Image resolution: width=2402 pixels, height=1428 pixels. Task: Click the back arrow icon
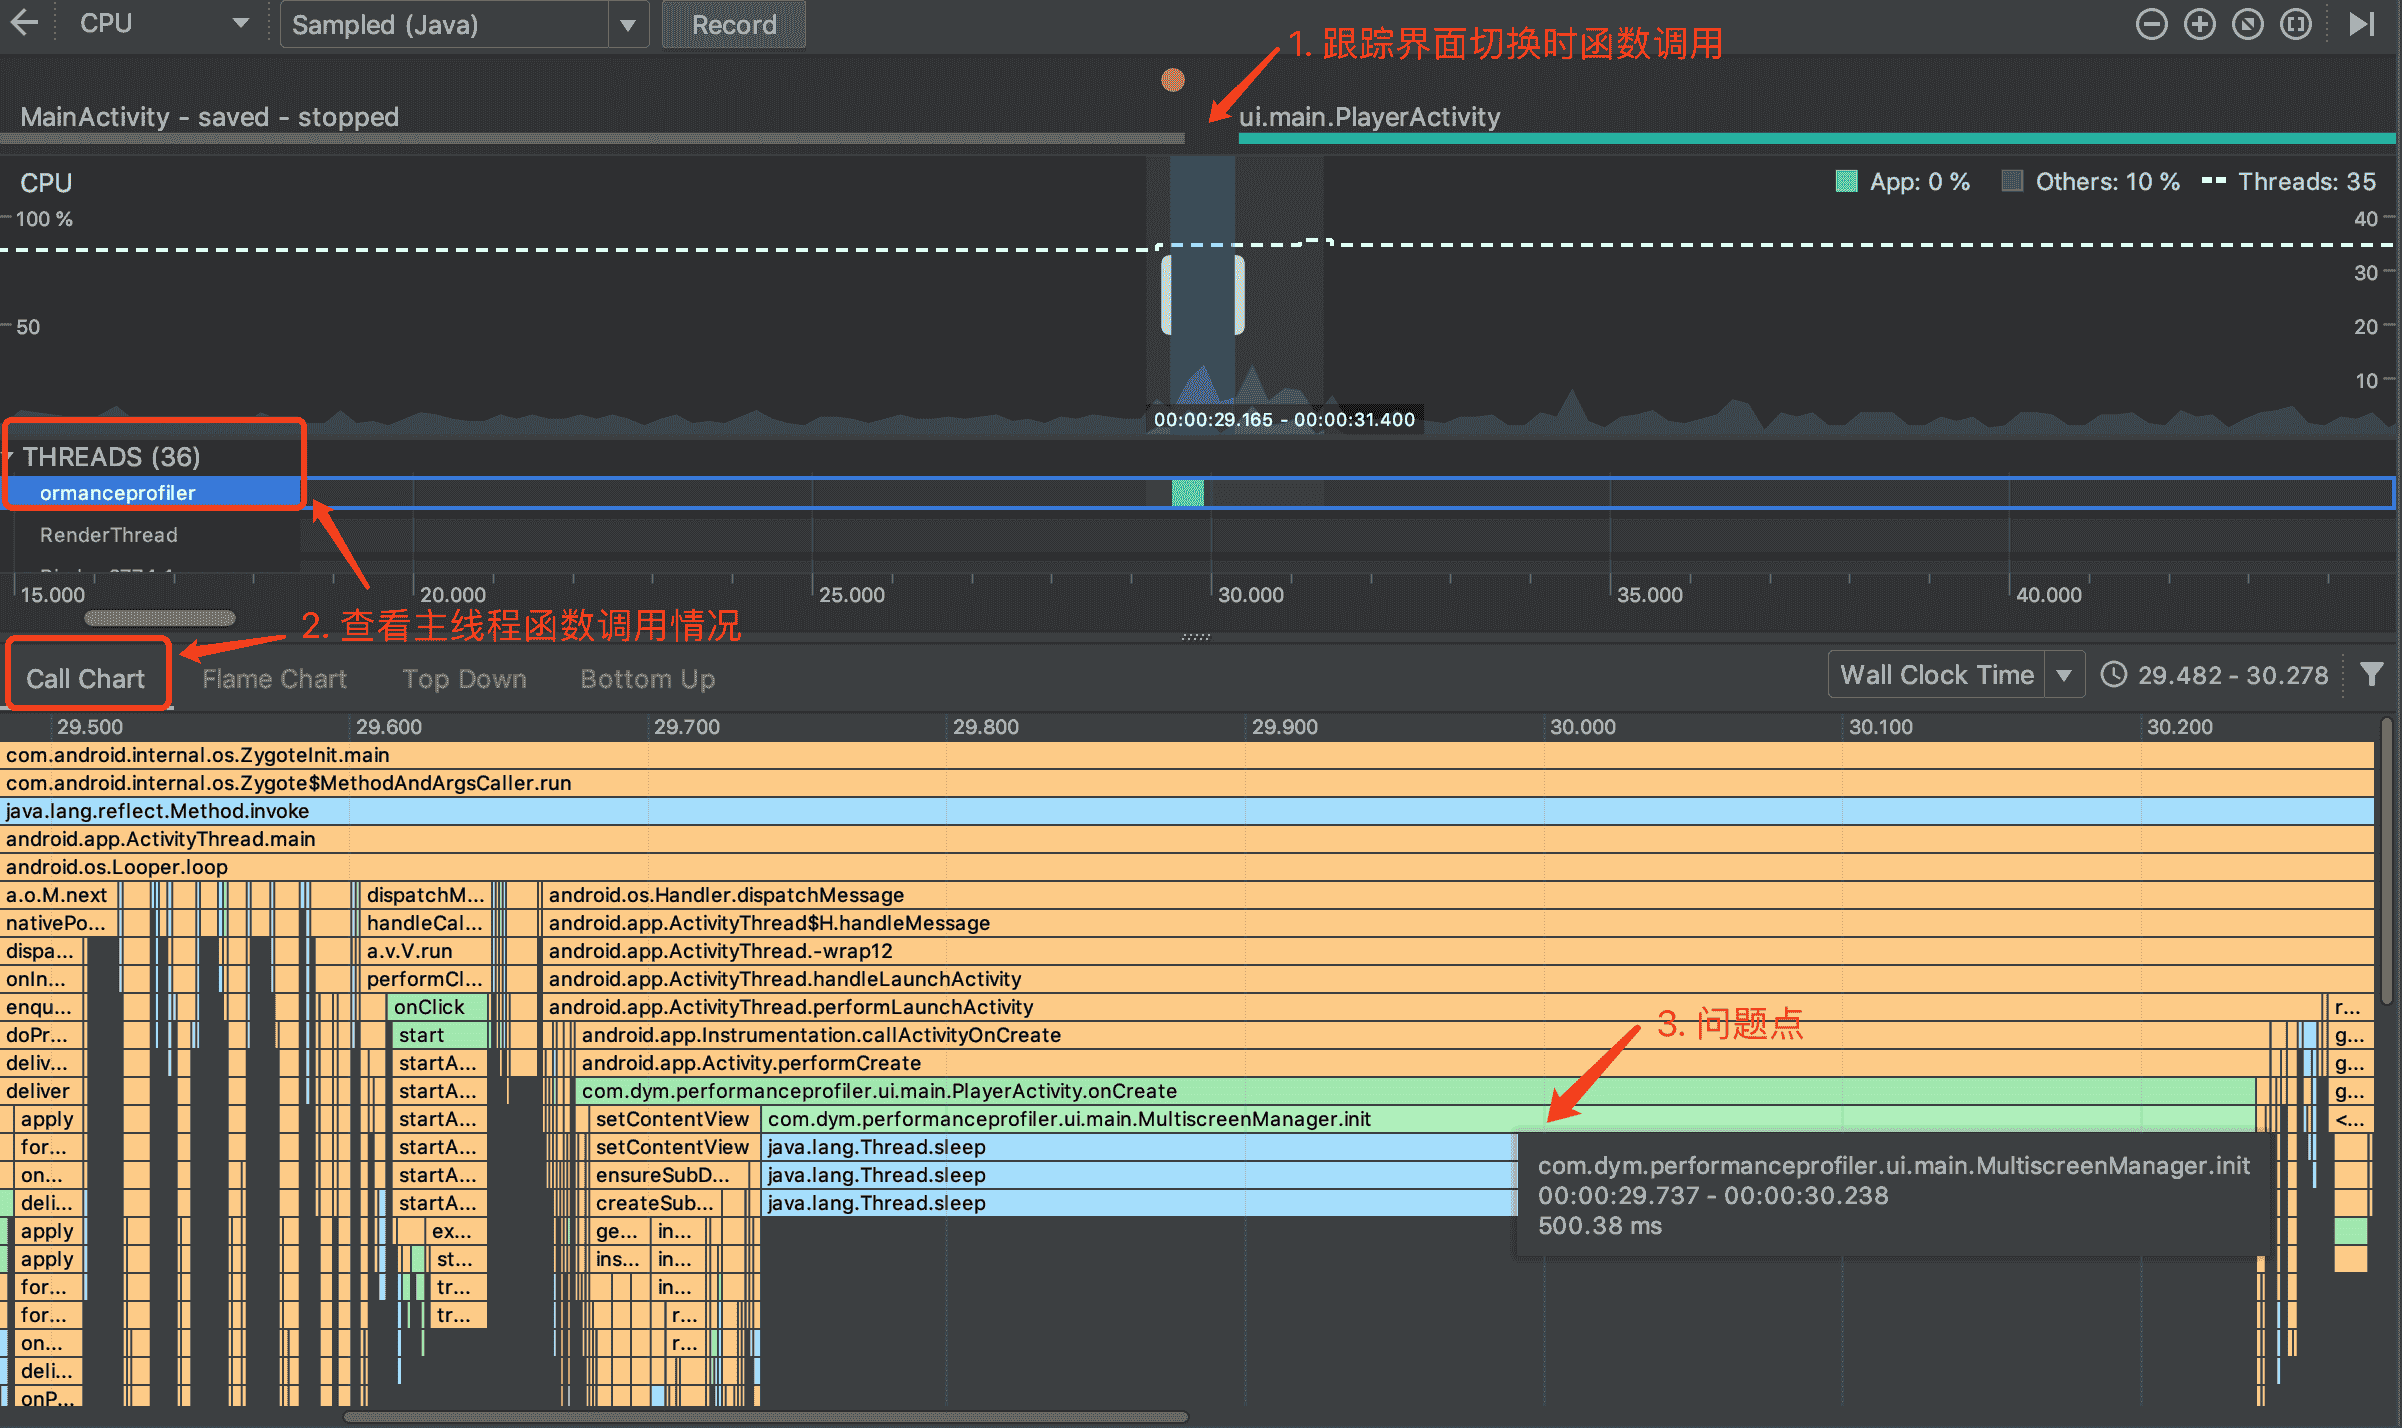24,23
